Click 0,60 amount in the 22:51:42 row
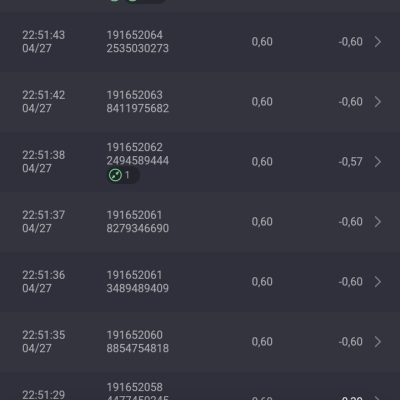 [262, 102]
